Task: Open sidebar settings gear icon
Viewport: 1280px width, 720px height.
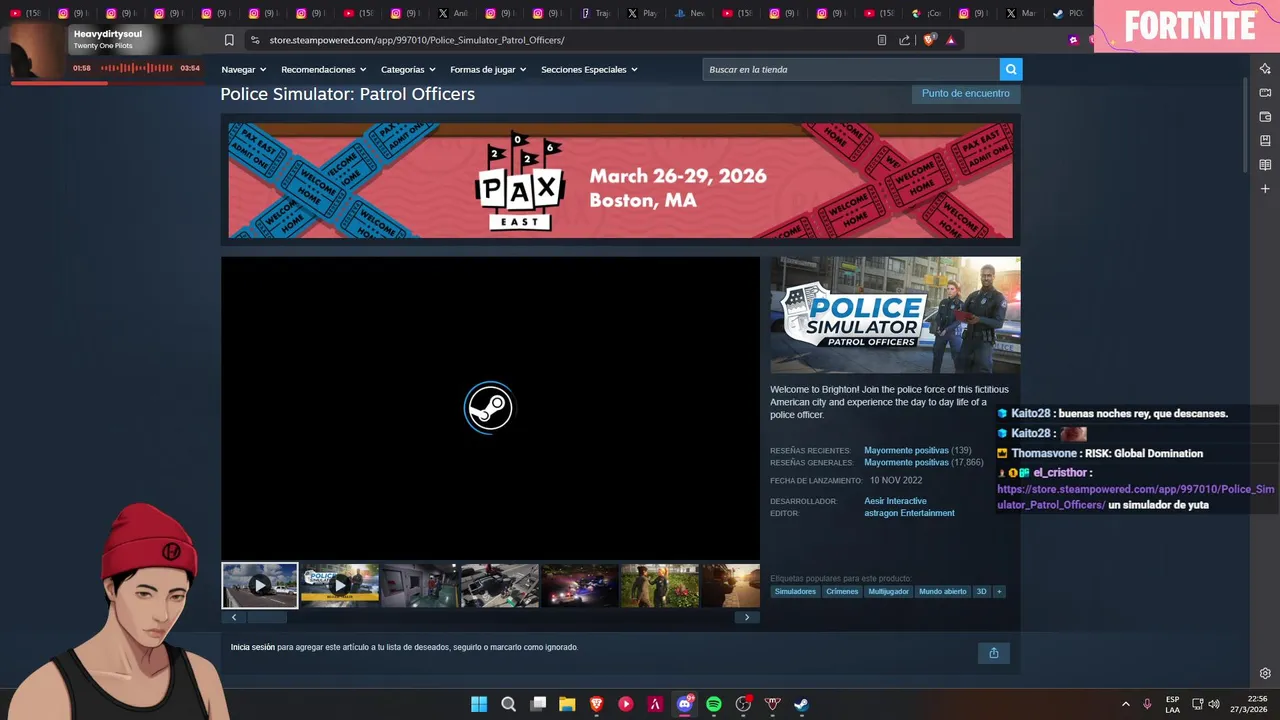Action: [x=1265, y=673]
